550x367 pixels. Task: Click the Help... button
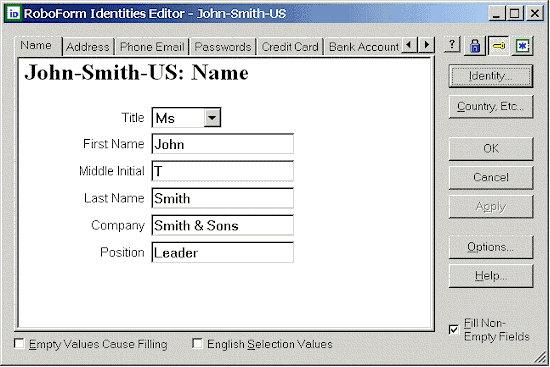point(491,276)
